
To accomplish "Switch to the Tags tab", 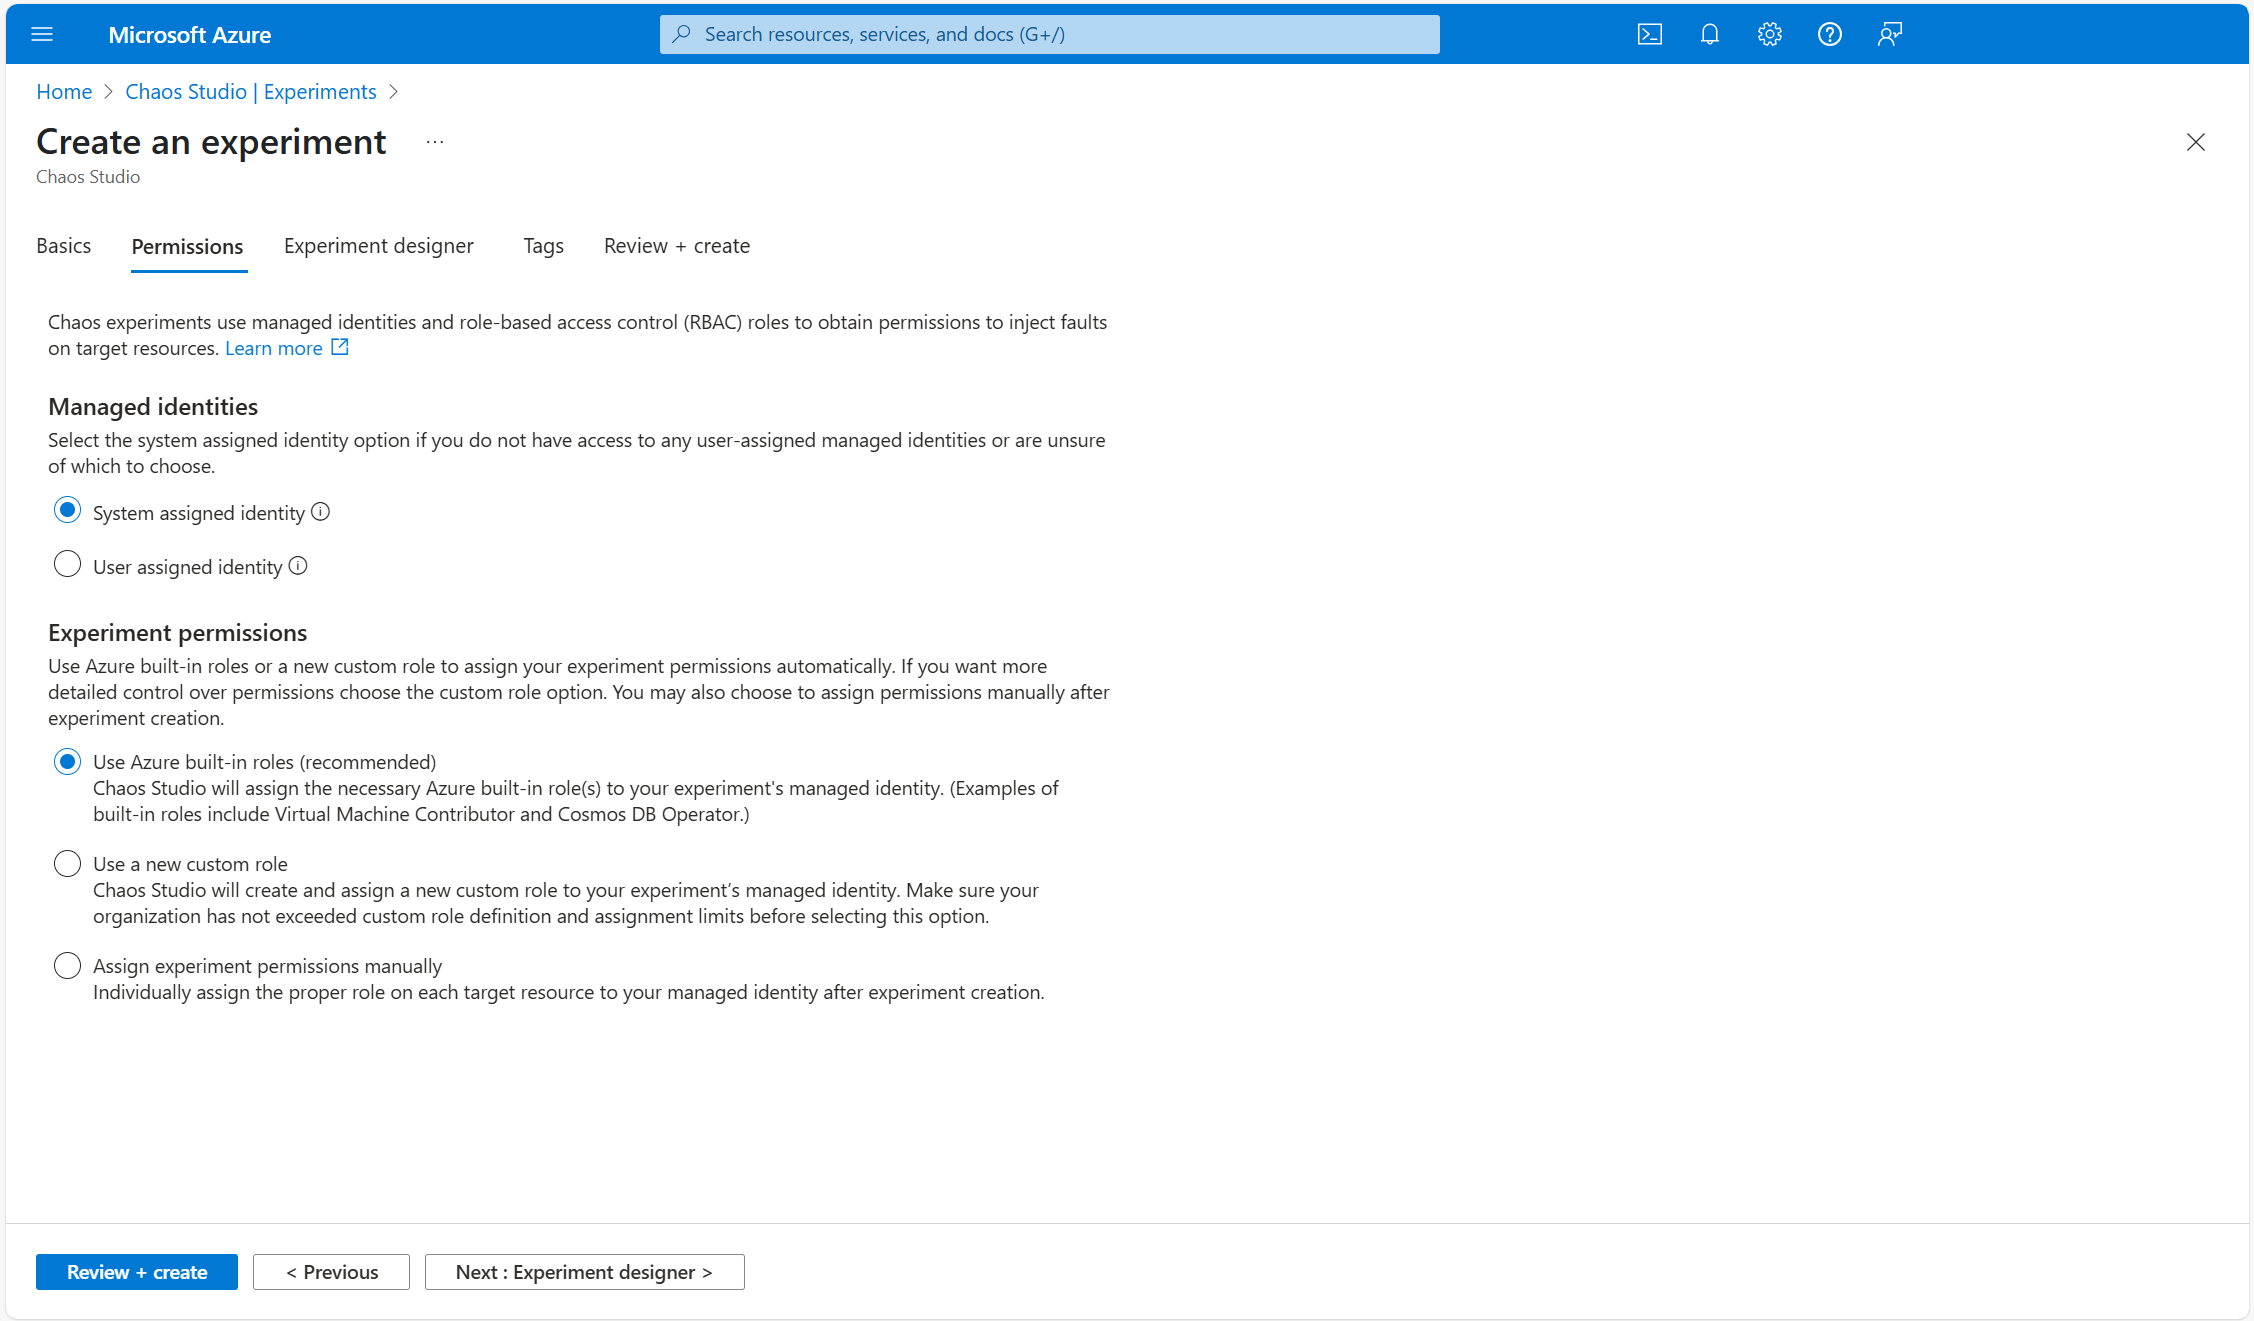I will click(x=543, y=246).
